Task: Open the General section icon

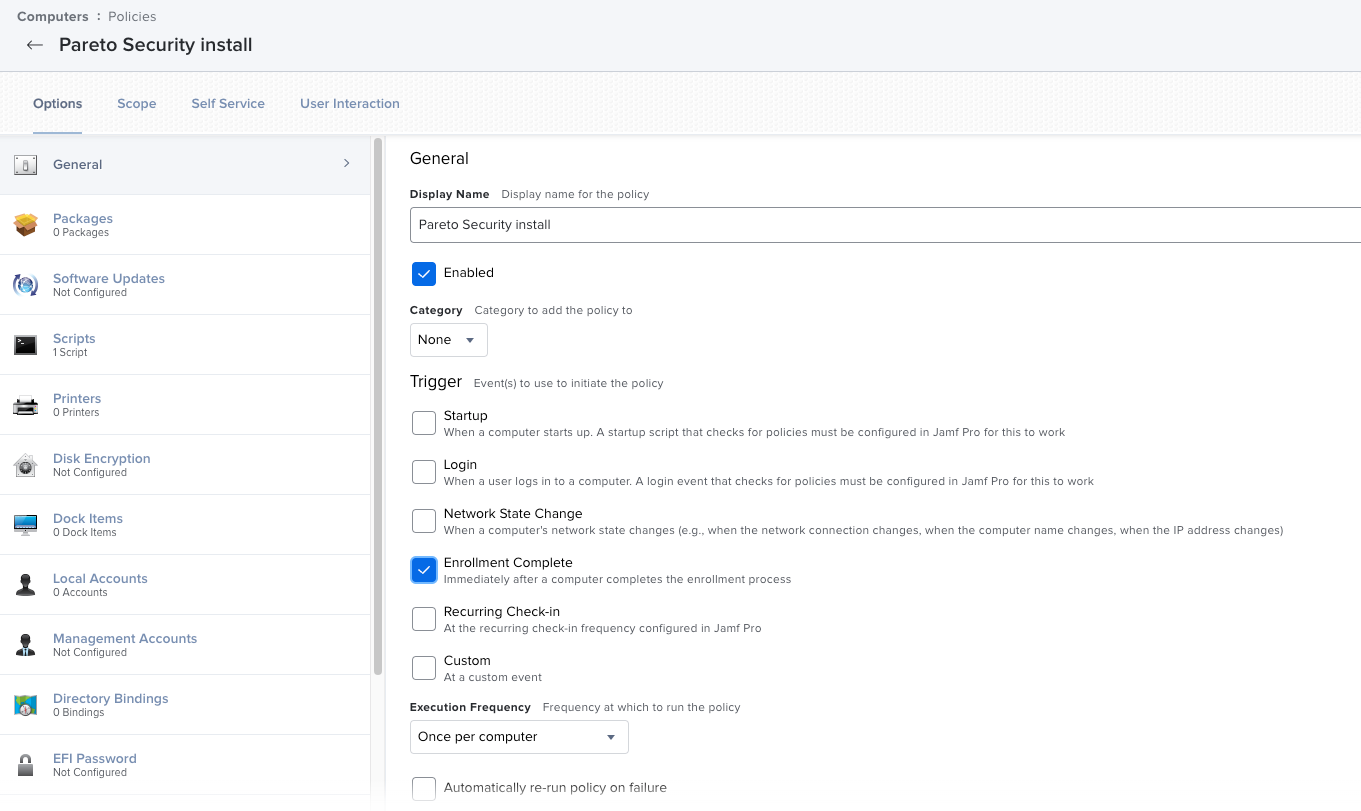Action: point(26,165)
